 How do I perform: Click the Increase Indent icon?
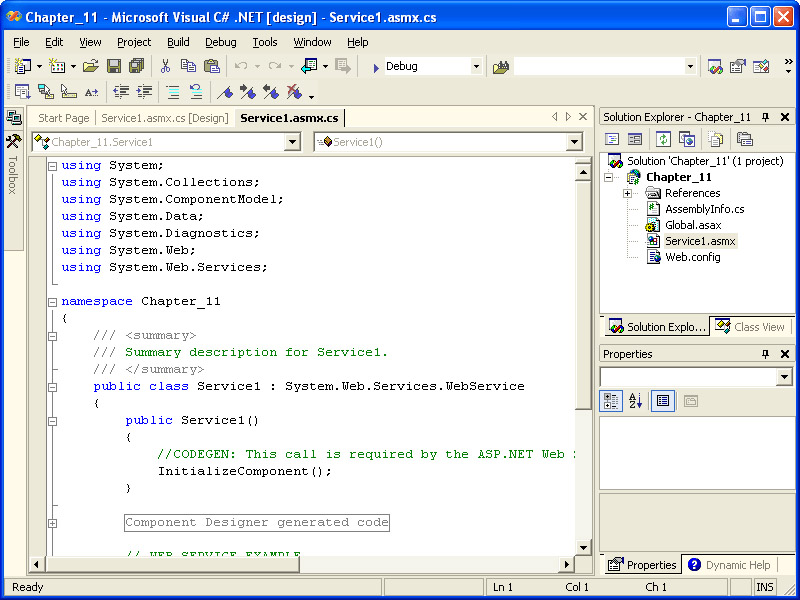(145, 92)
